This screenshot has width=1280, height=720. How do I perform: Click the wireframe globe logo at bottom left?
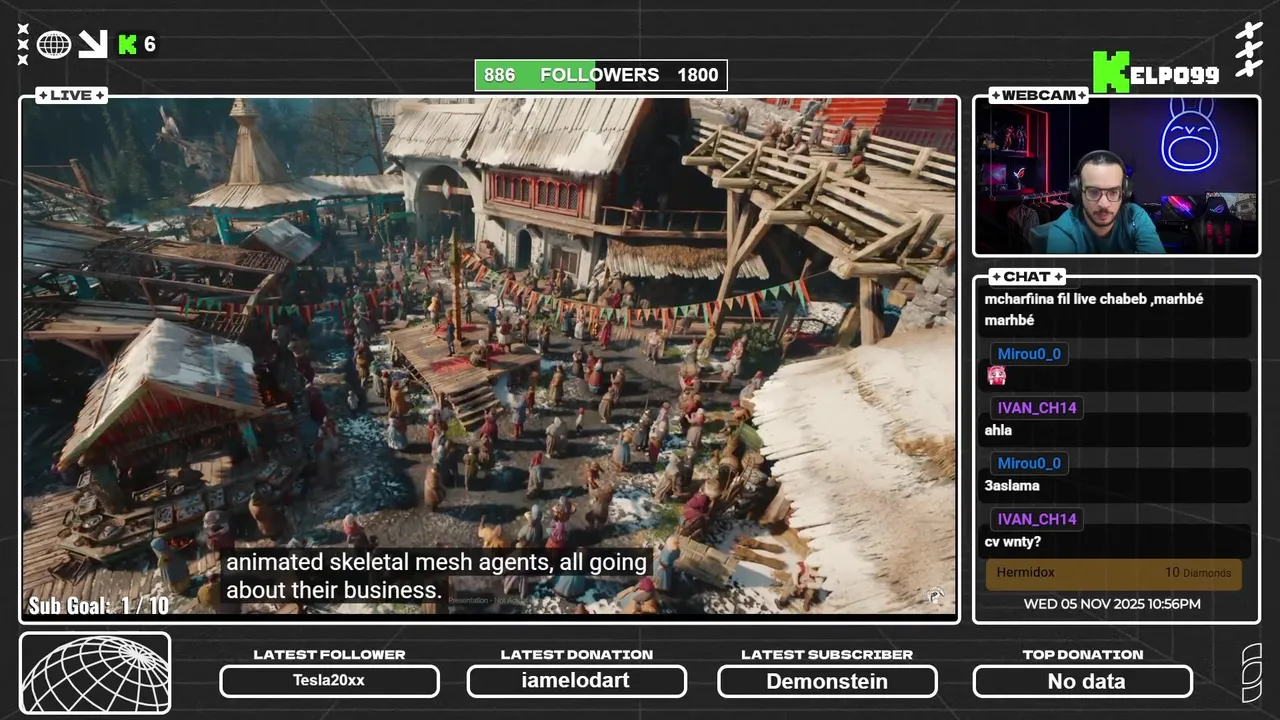95,673
